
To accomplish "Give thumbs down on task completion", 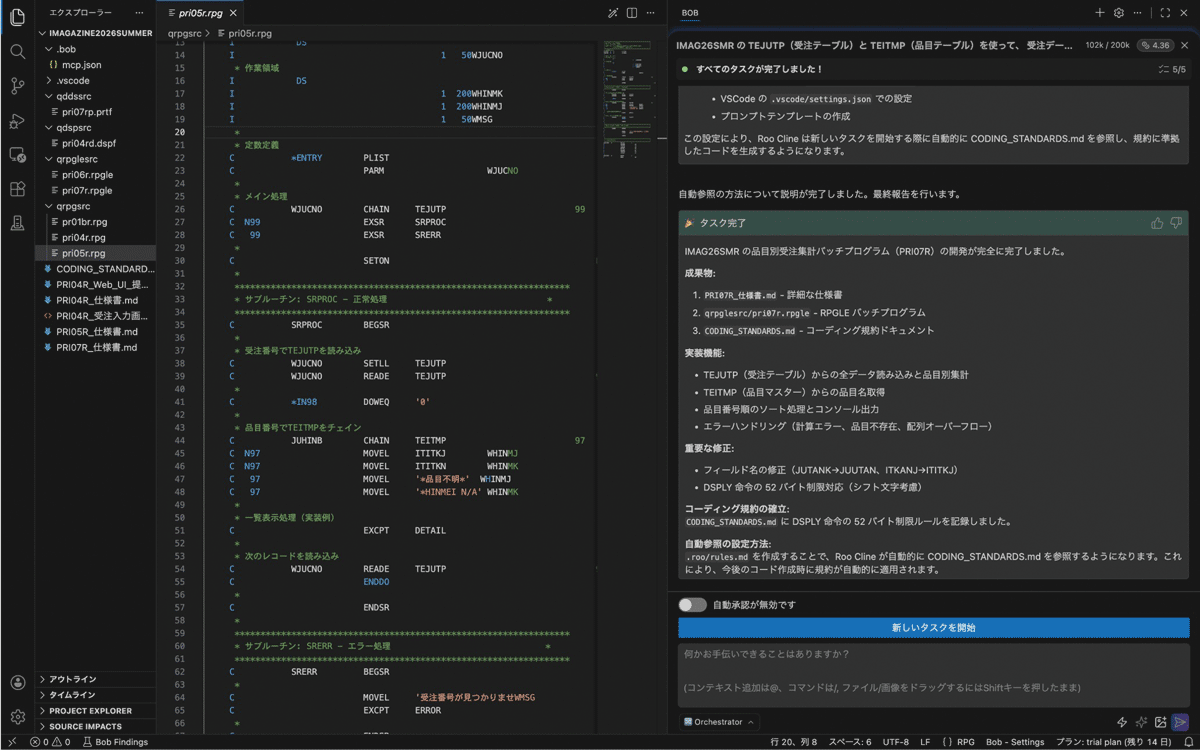I will point(1176,223).
